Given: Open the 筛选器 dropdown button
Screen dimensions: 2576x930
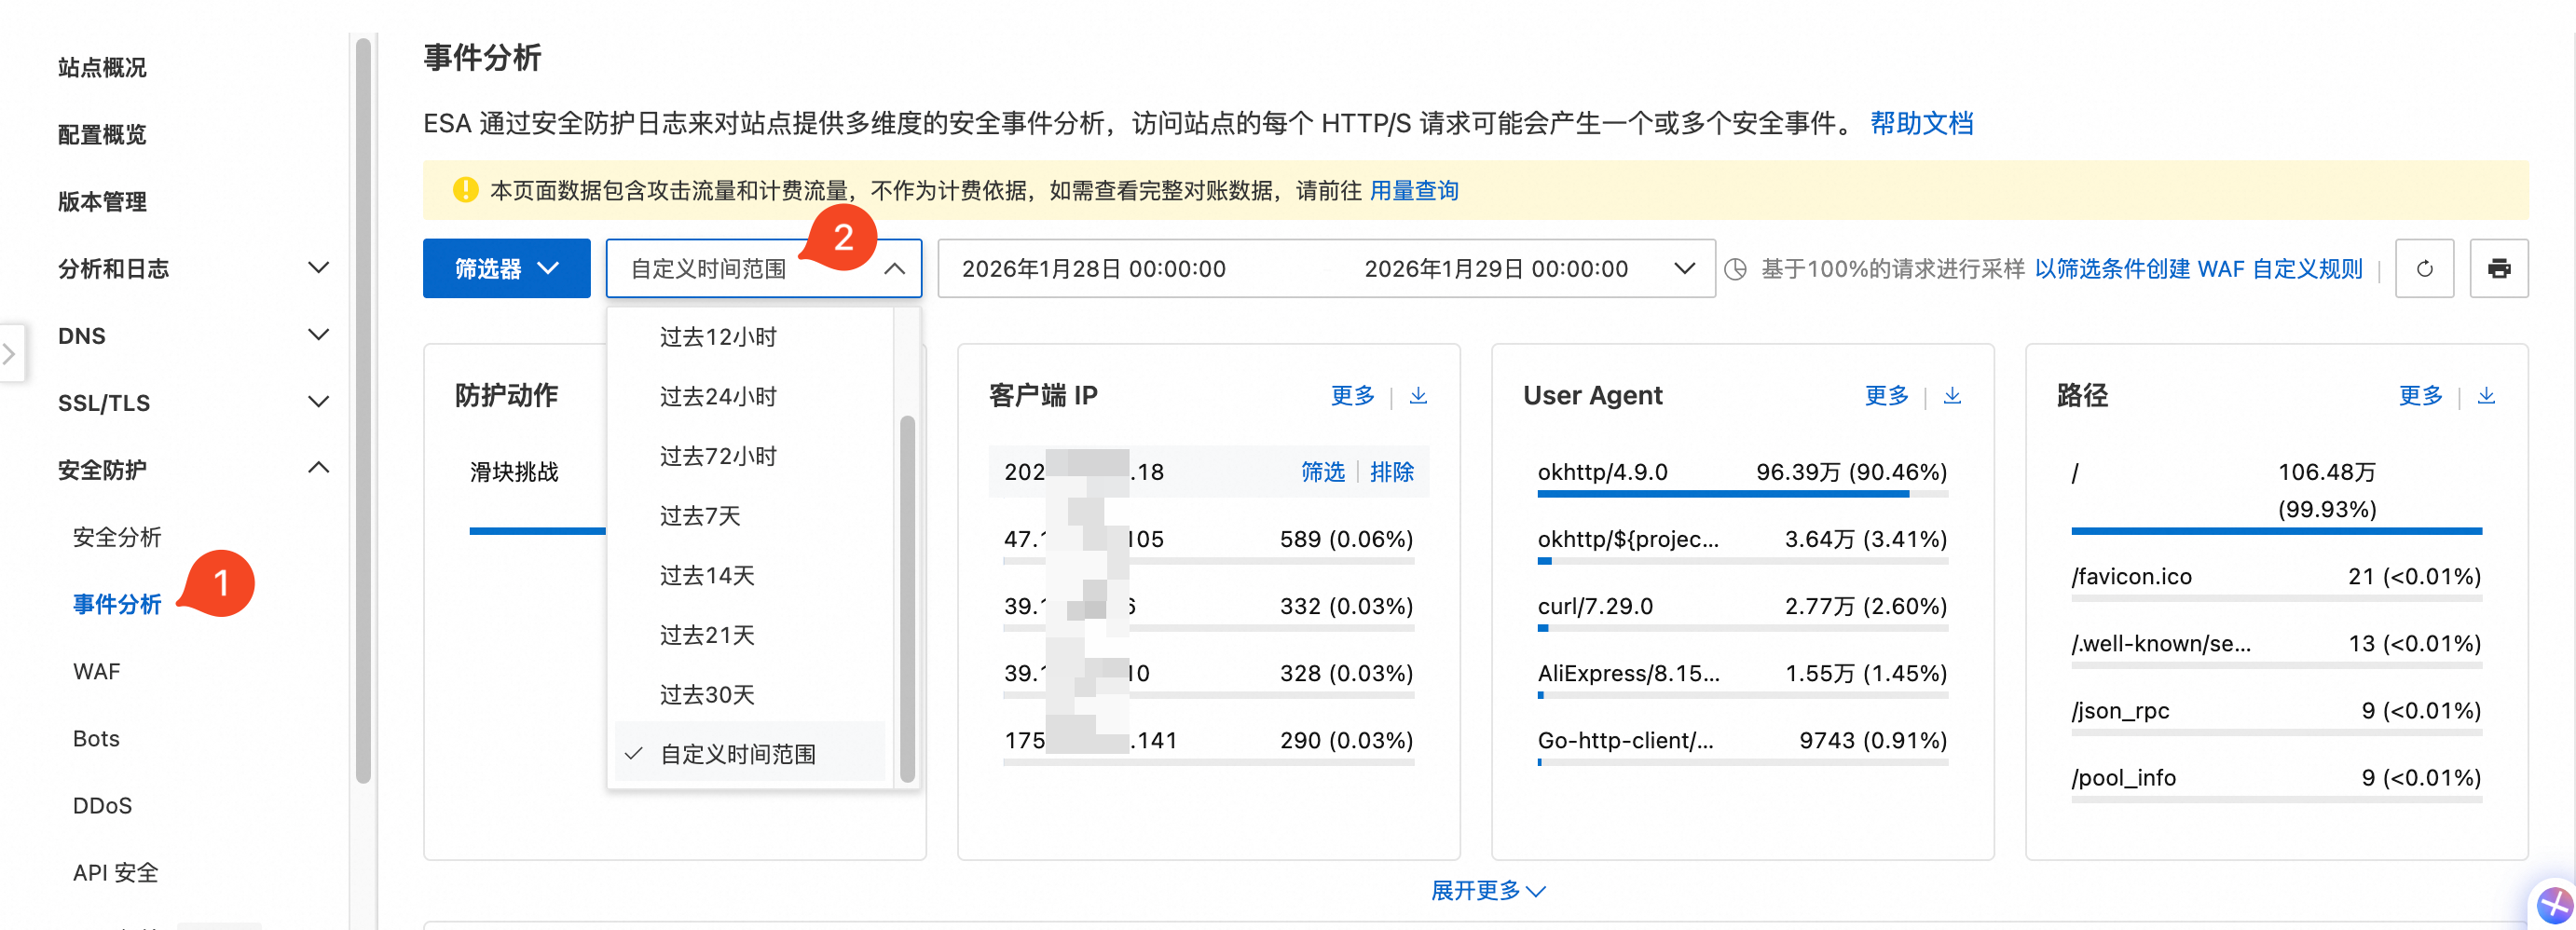Looking at the screenshot, I should point(506,268).
